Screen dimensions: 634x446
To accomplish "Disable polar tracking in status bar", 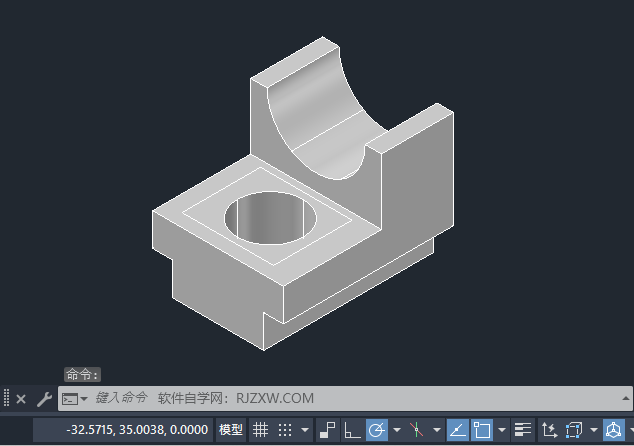I will [x=377, y=430].
